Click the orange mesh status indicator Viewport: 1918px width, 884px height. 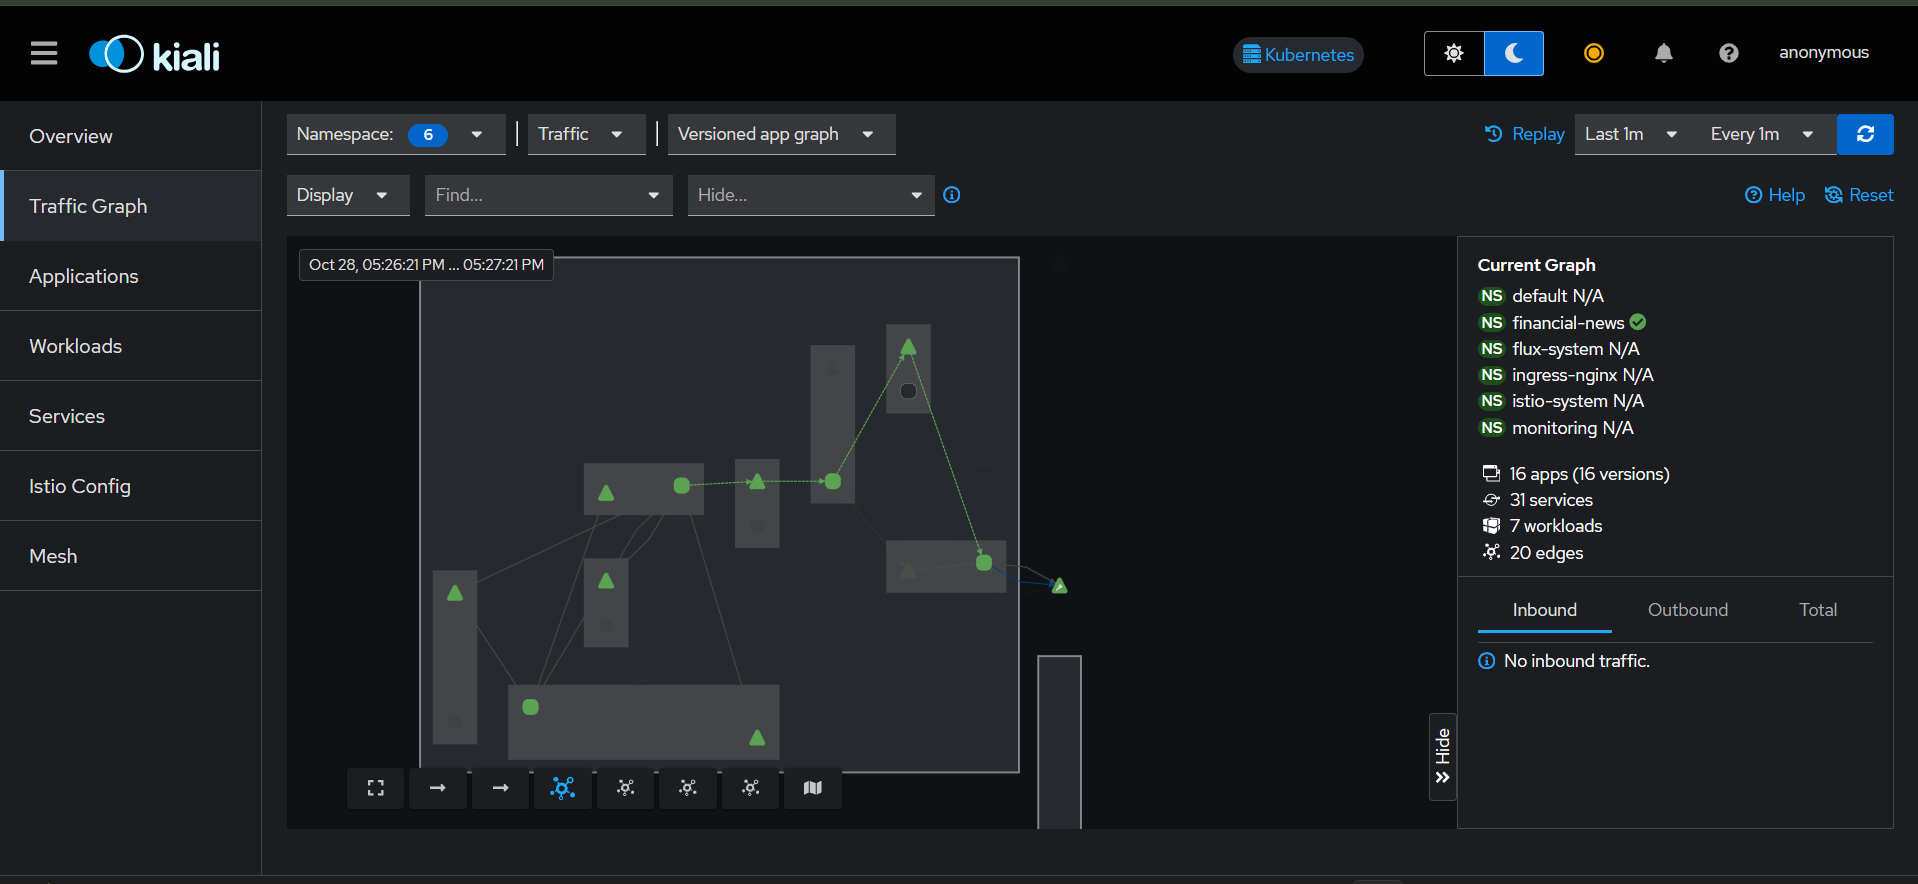click(1594, 53)
